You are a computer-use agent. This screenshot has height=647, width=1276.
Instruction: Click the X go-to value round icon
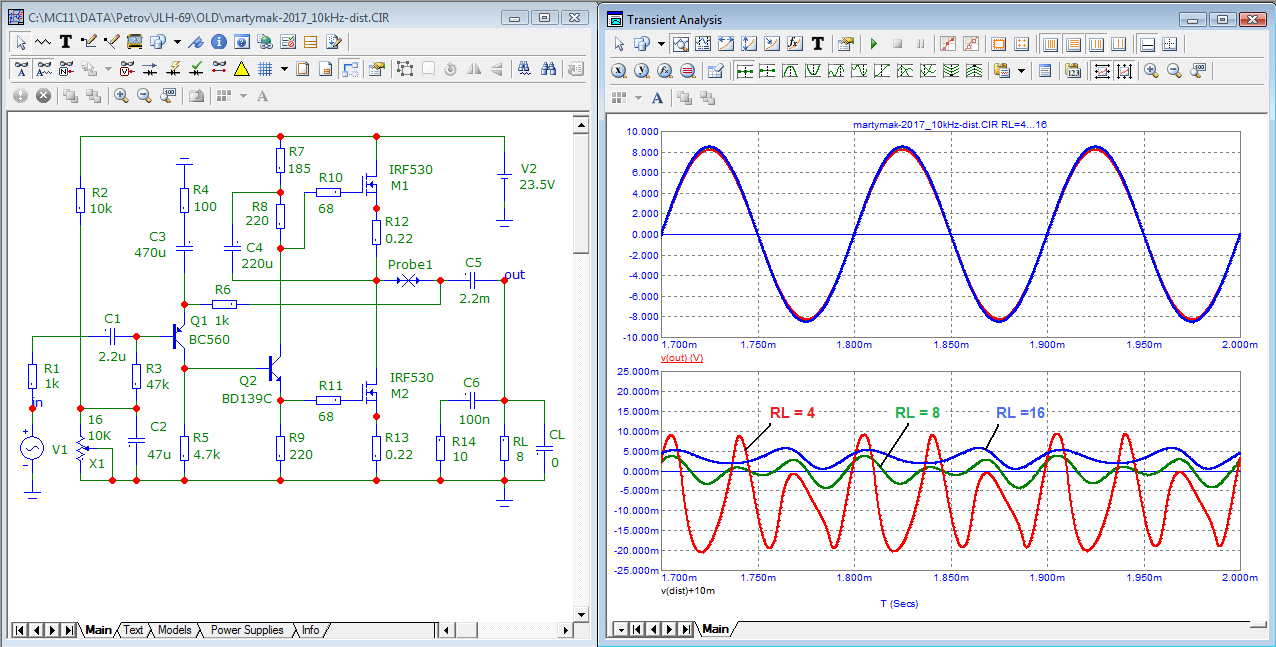tap(619, 70)
